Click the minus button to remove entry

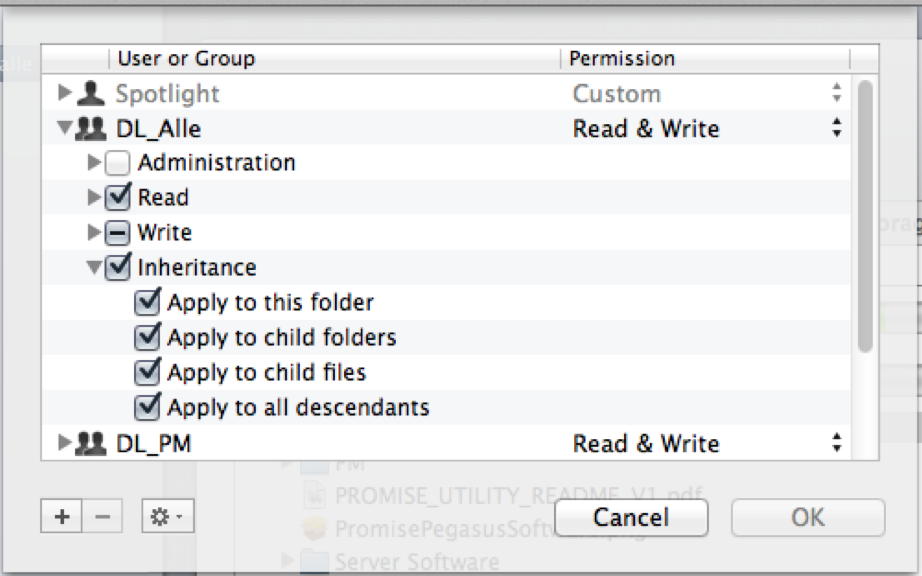tap(102, 517)
